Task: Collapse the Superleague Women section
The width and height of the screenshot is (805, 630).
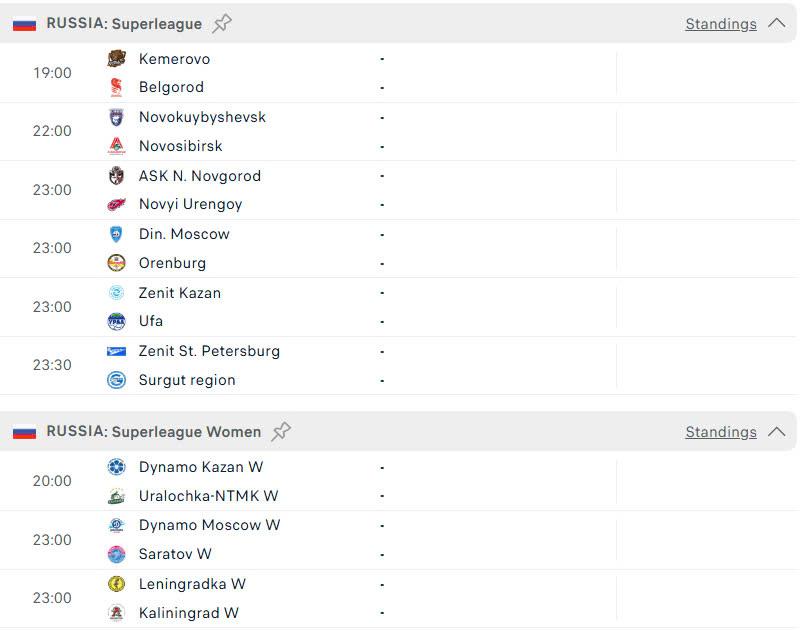Action: coord(776,432)
